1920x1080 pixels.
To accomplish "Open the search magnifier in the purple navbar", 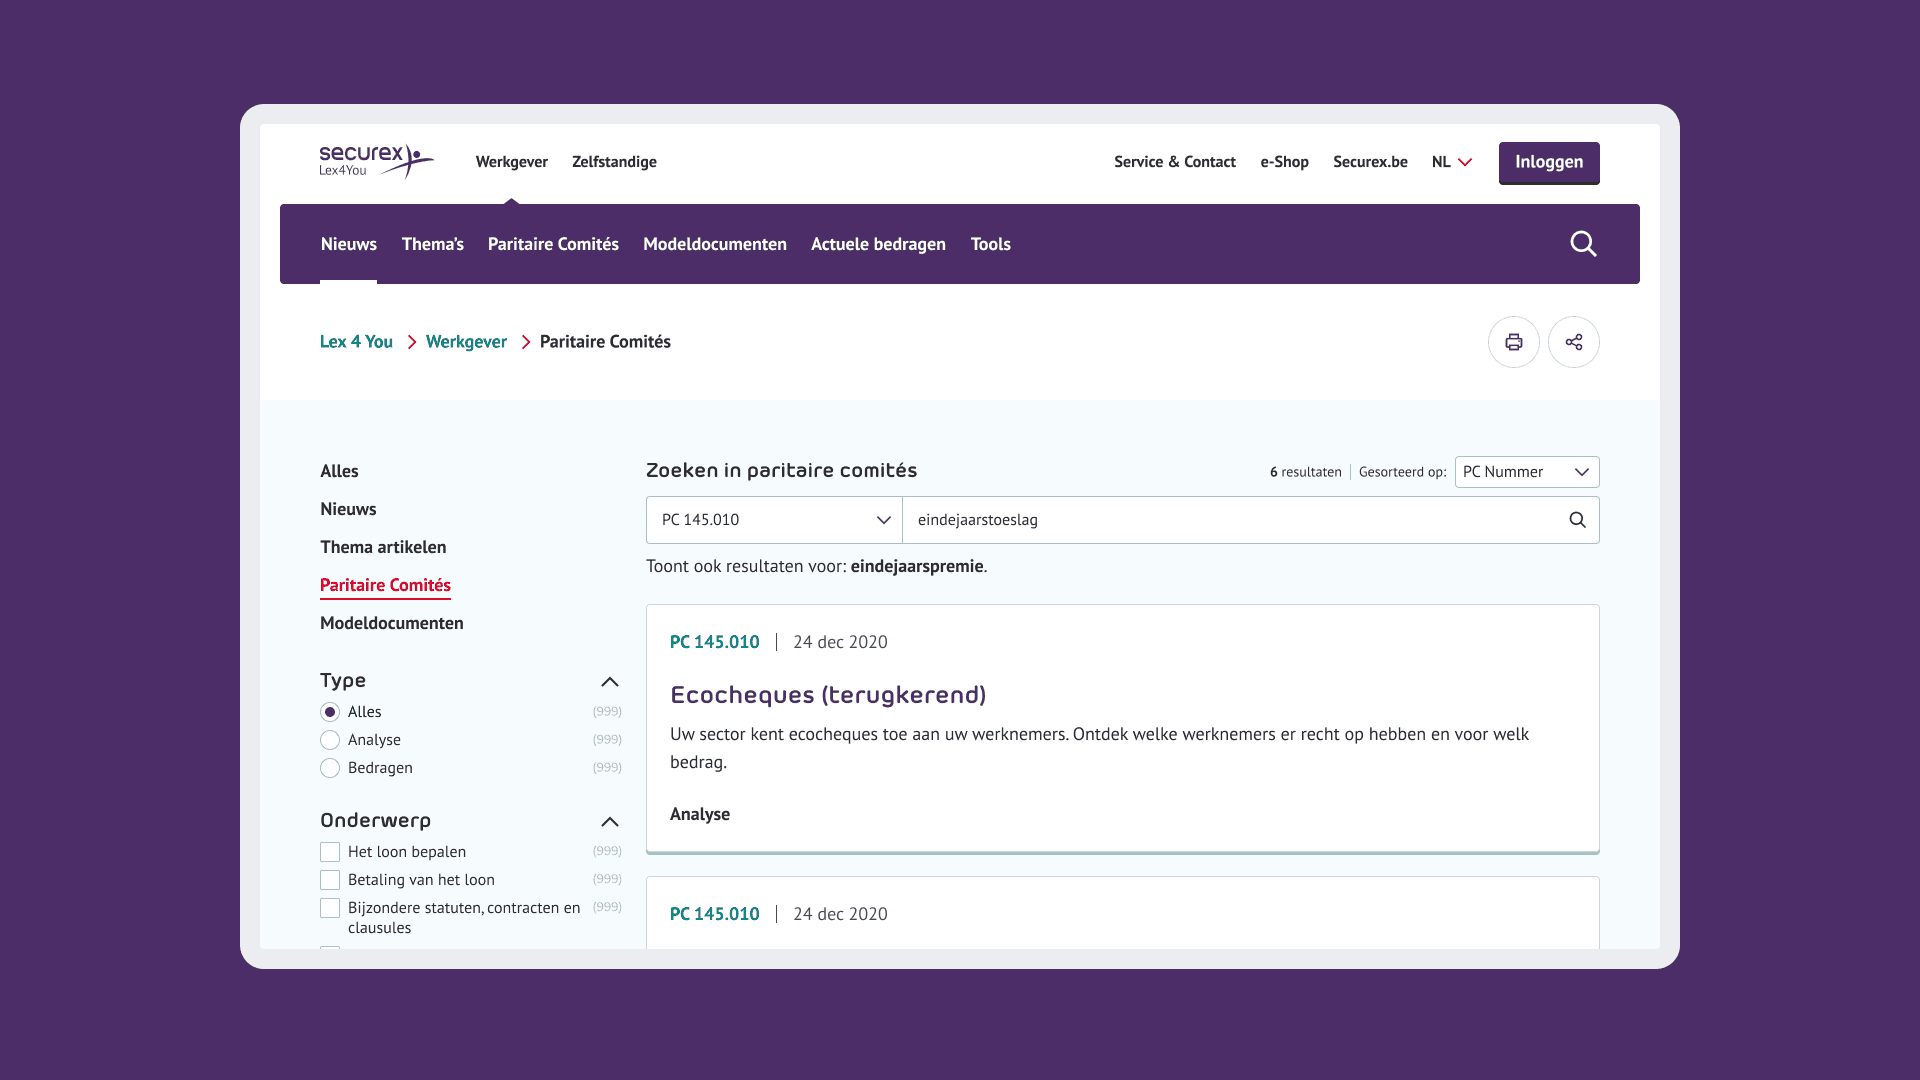I will coord(1583,243).
